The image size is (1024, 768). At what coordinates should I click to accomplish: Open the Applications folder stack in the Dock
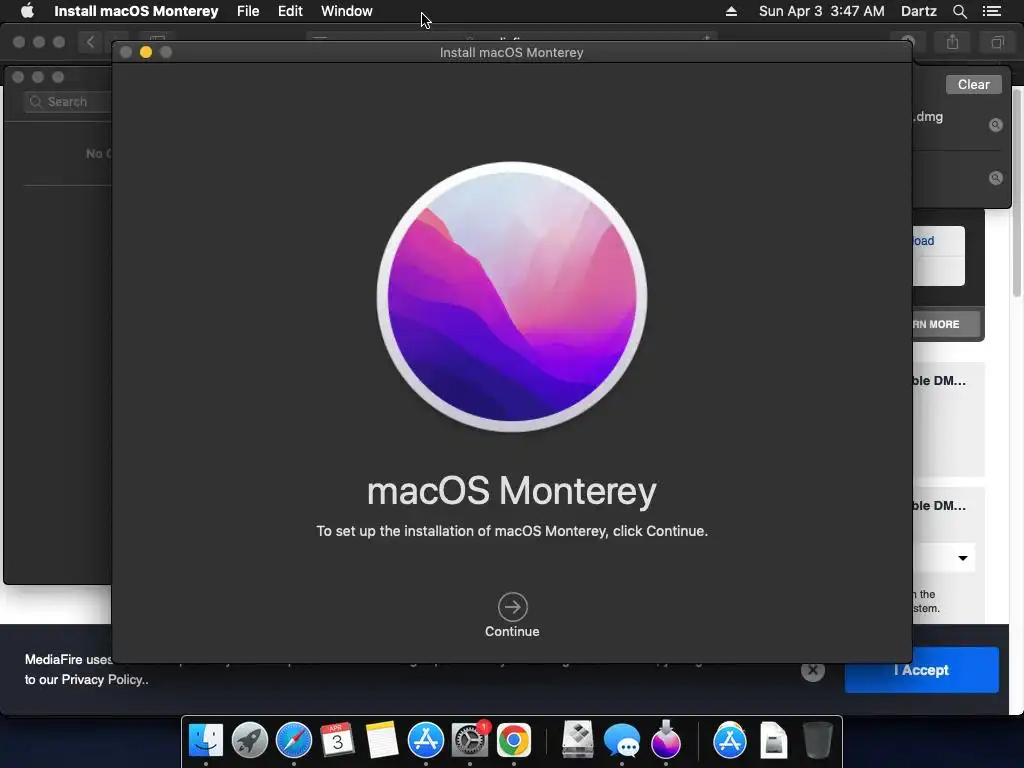[729, 740]
